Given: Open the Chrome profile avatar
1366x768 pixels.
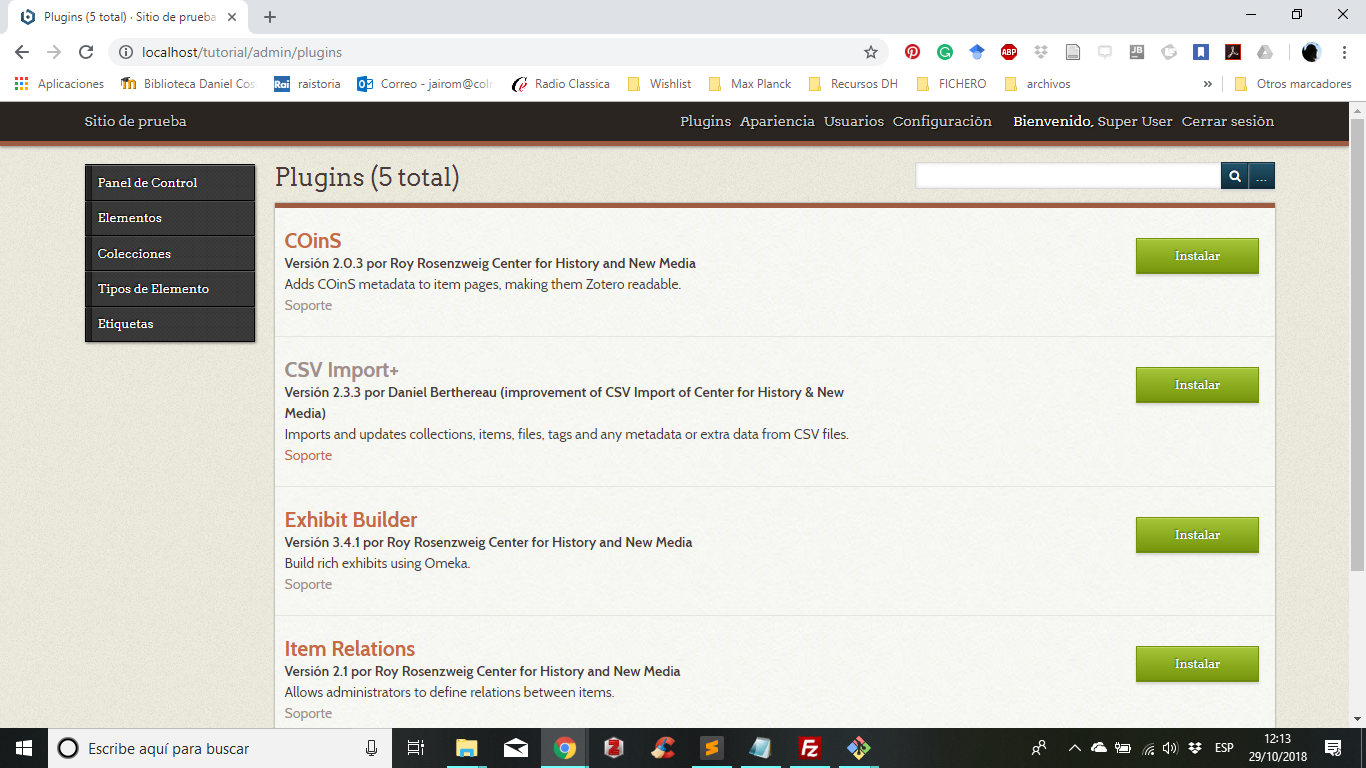Looking at the screenshot, I should tap(1310, 51).
